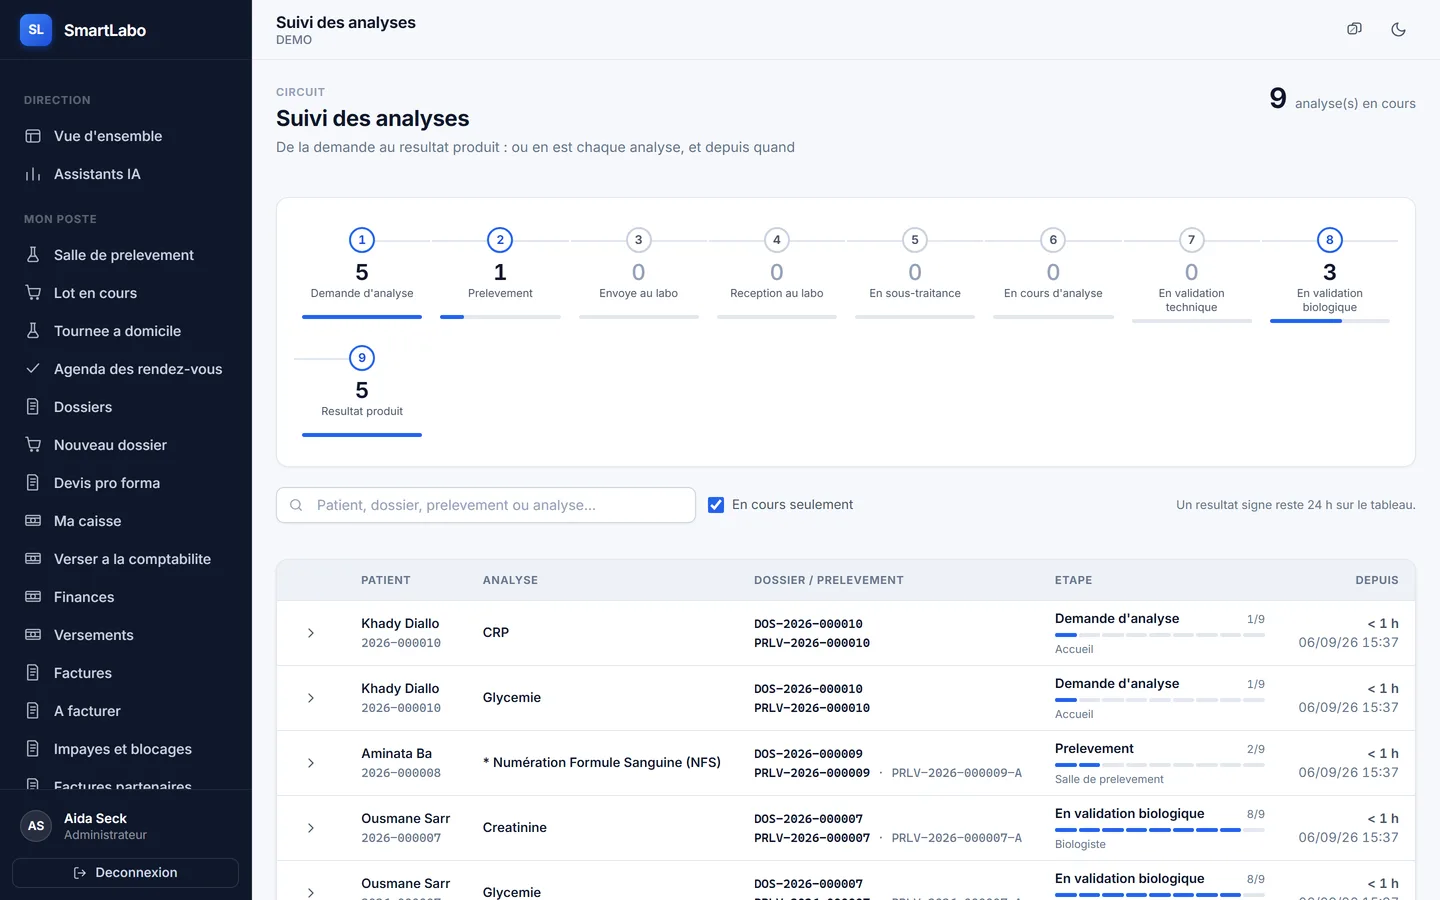Click progress bar under Demande d'analyse step
Image resolution: width=1440 pixels, height=900 pixels.
point(362,317)
